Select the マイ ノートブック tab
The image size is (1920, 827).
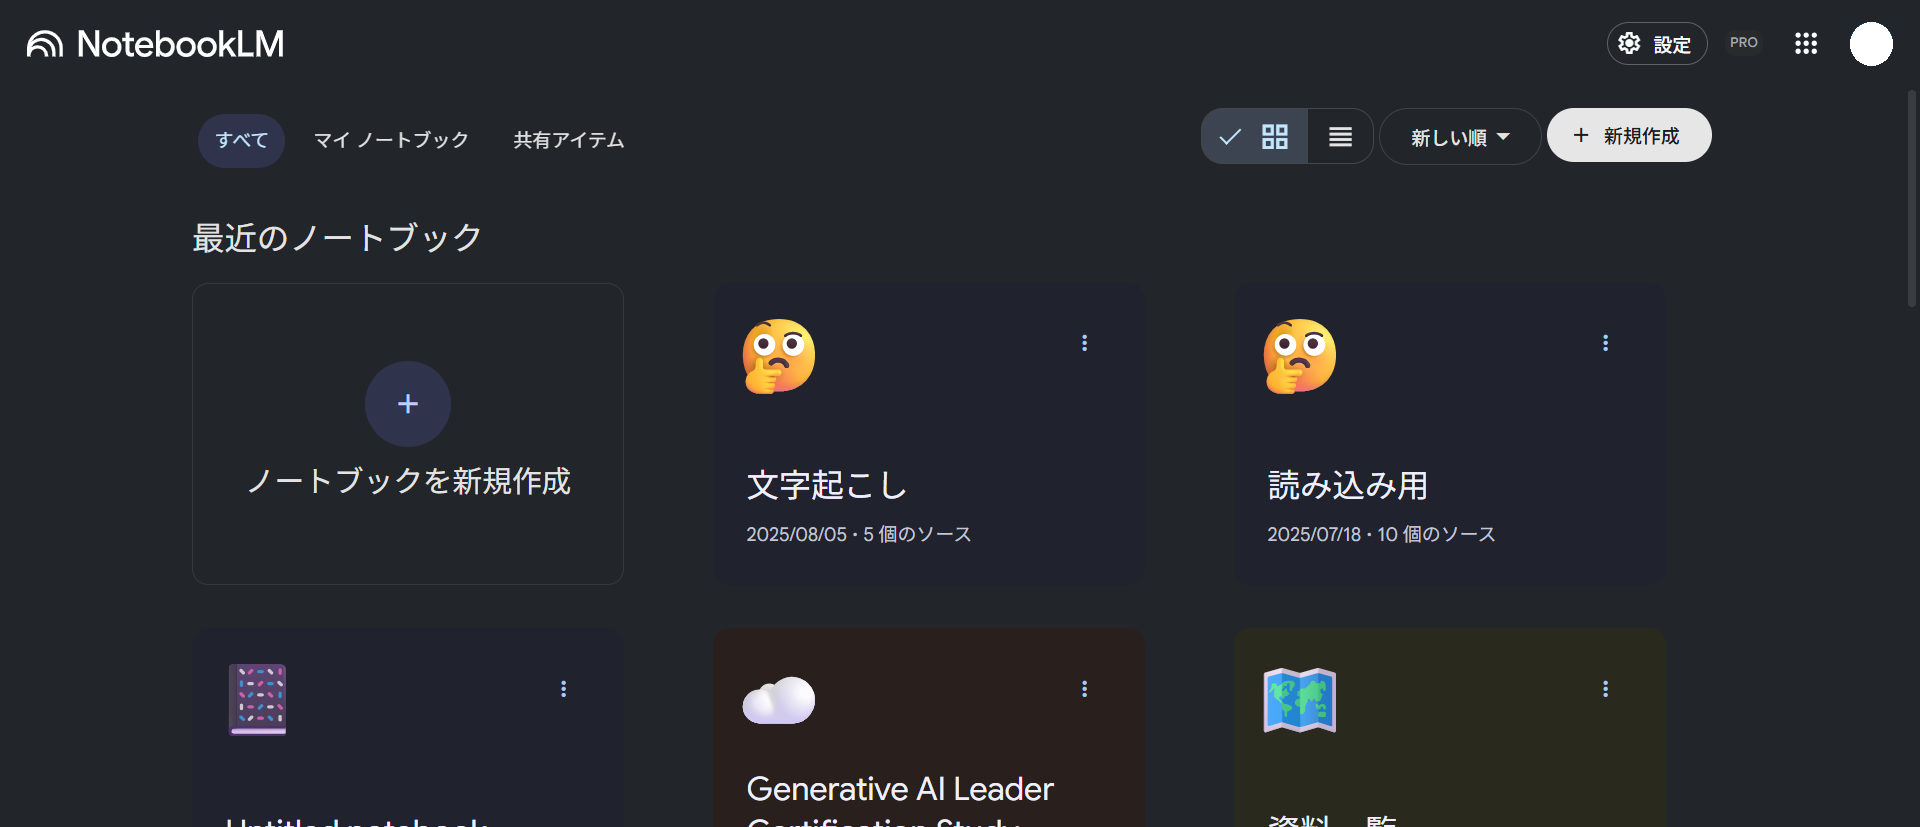tap(391, 140)
